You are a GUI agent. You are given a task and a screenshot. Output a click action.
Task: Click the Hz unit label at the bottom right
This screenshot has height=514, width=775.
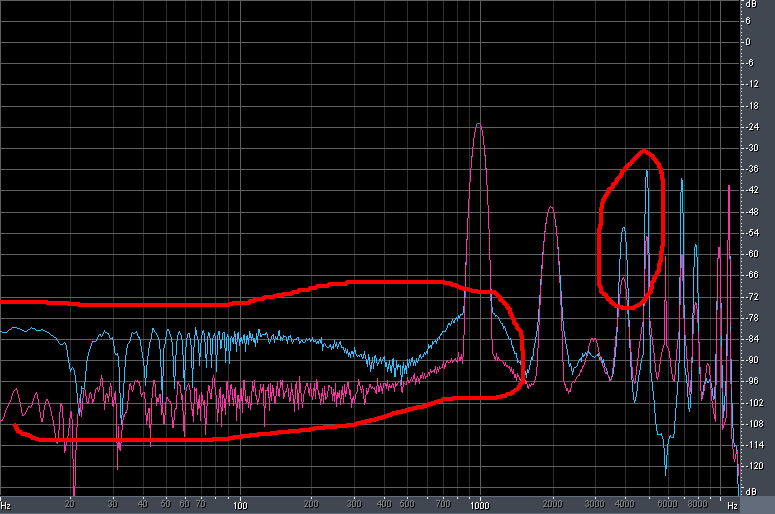click(732, 506)
